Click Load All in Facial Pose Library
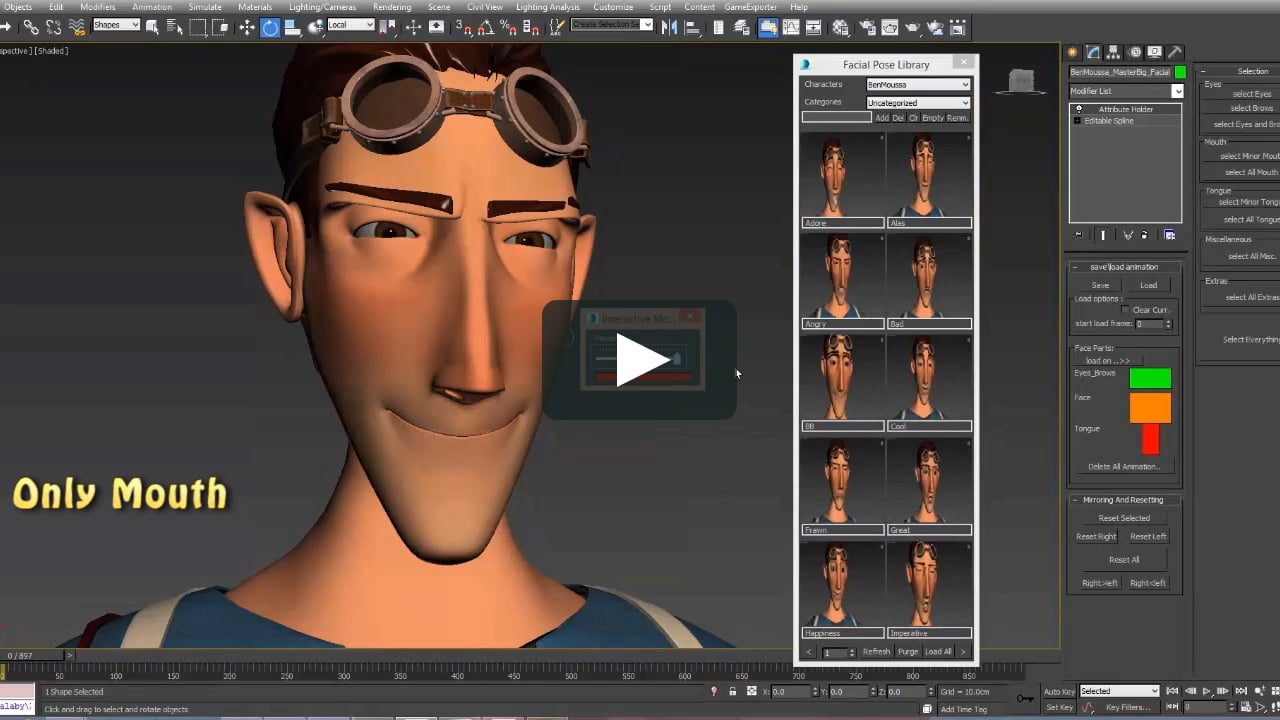The width and height of the screenshot is (1280, 720). (938, 652)
